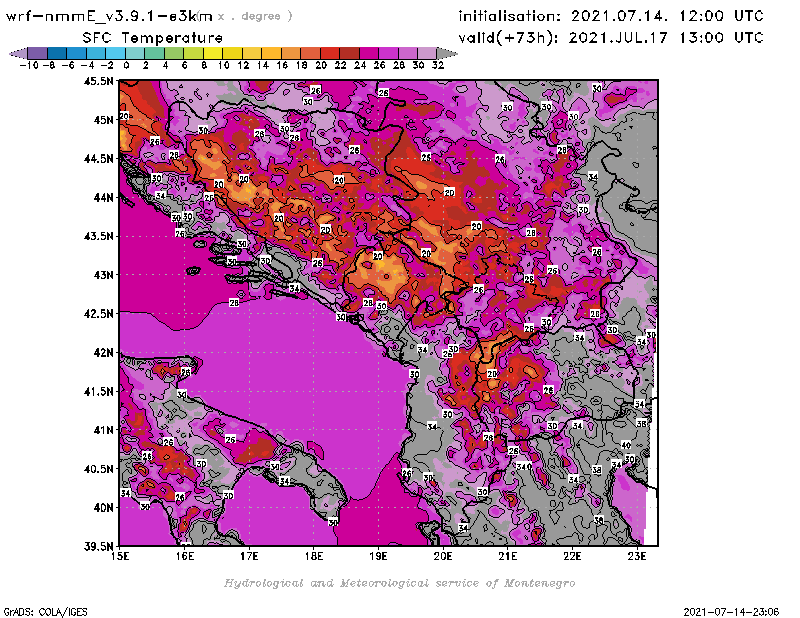This screenshot has height=618, width=800.
Task: Click the model name 'wrf-nmmE_v3.9.1-e3km'
Action: 109,16
